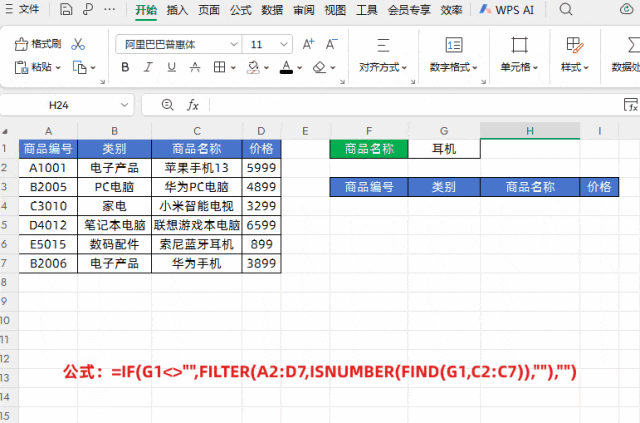Click the eraser clear icon
Viewport: 640px width, 423px height.
(319, 67)
